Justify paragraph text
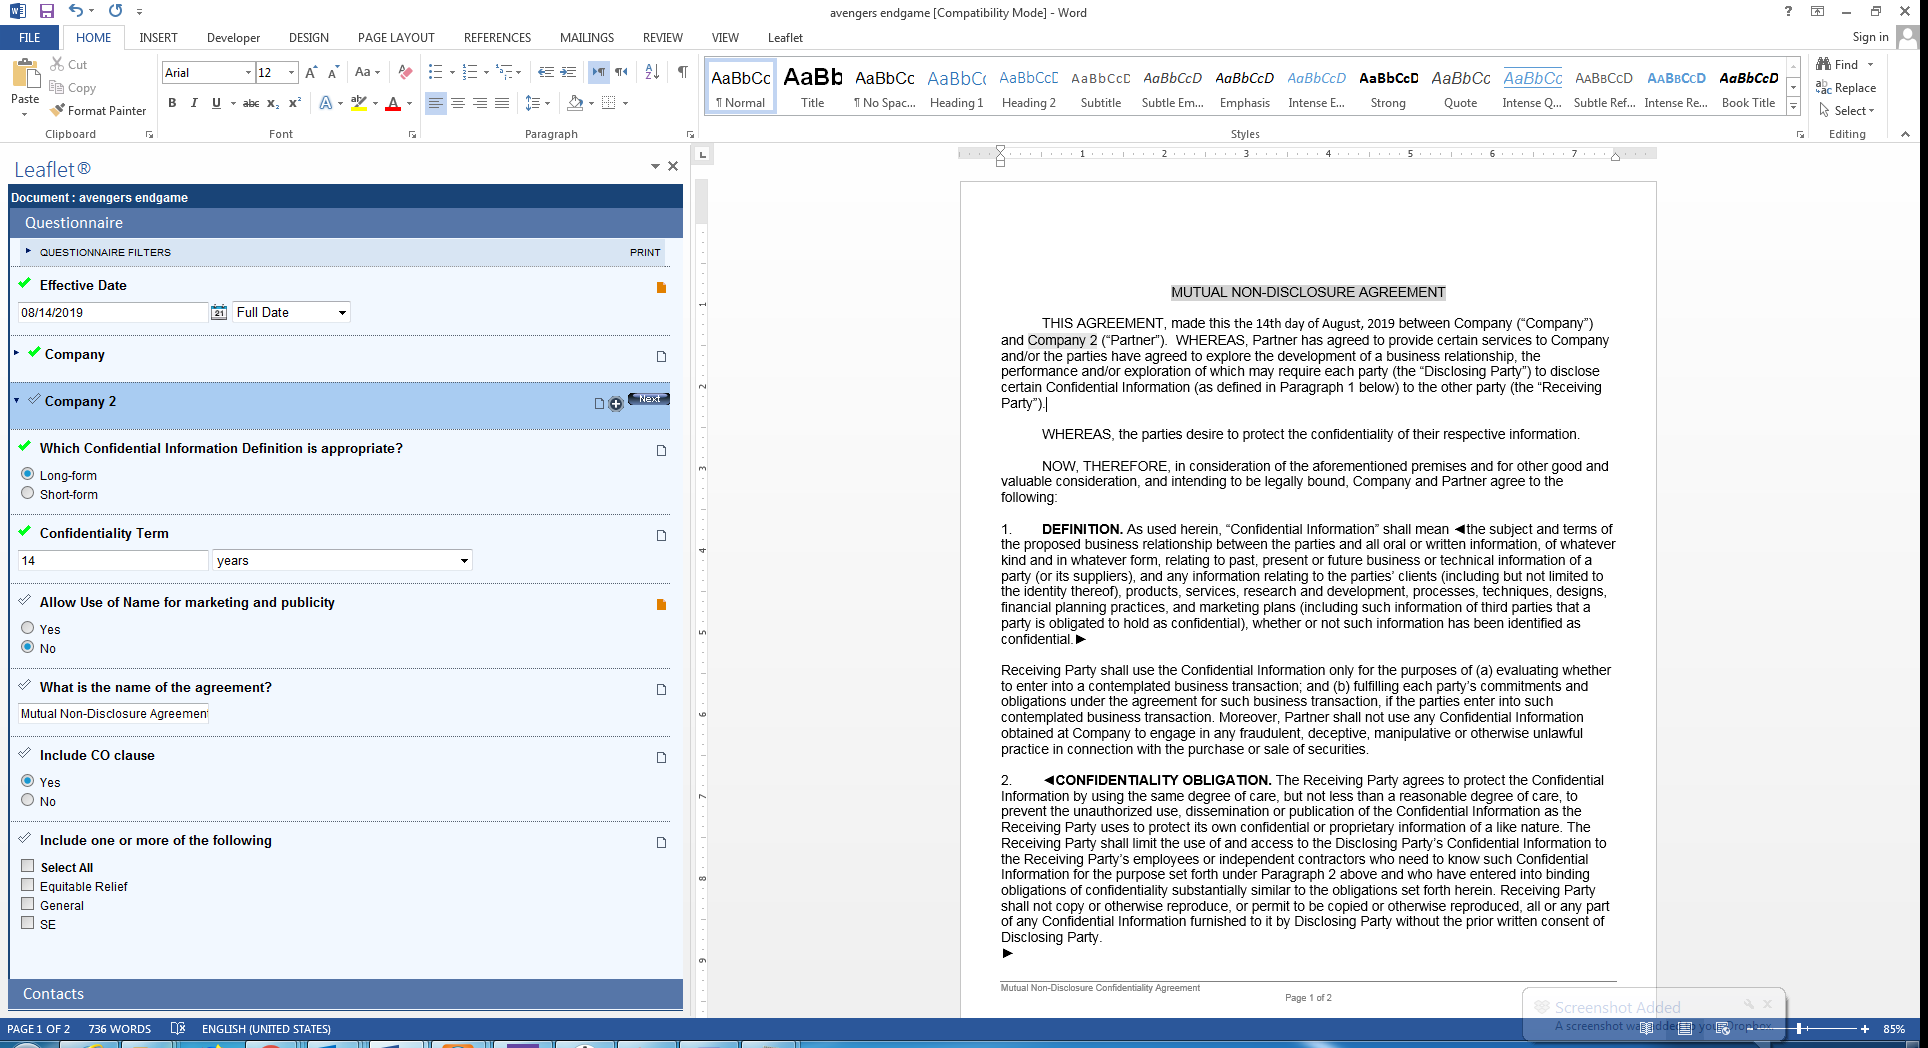This screenshot has height=1048, width=1928. click(x=502, y=103)
